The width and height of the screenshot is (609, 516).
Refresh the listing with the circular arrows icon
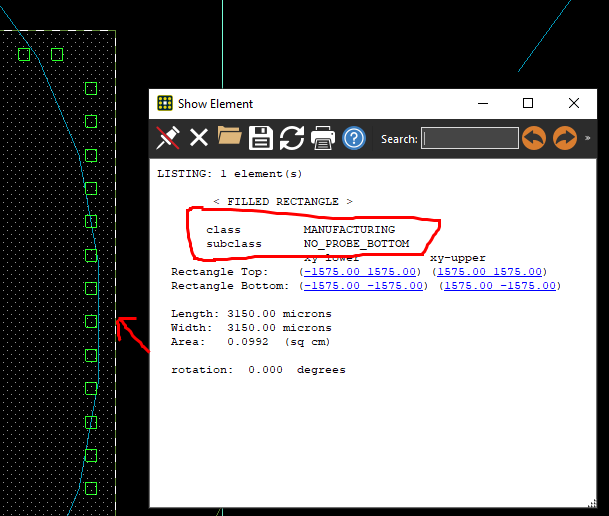coord(292,138)
